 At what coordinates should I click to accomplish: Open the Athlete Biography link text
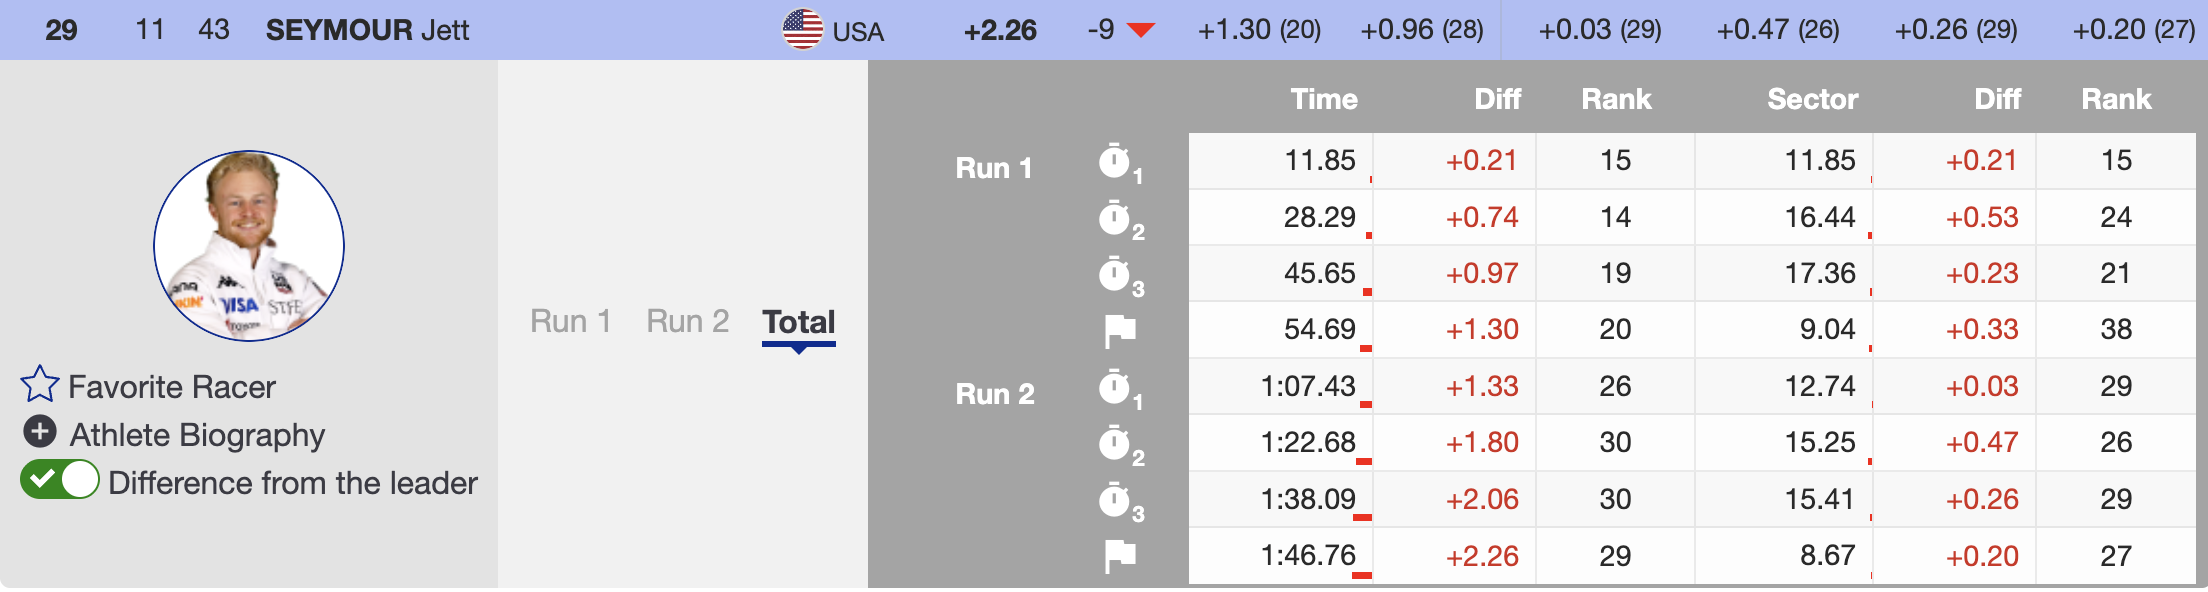[197, 435]
